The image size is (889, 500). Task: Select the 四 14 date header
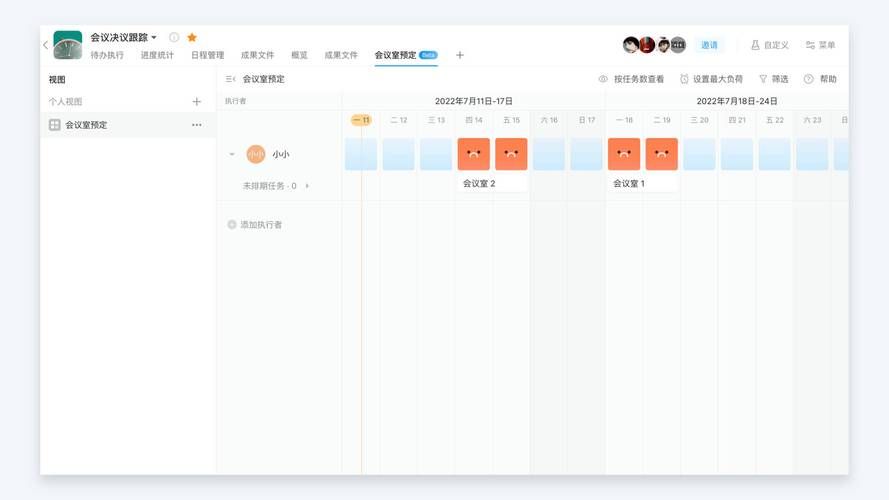coord(473,120)
